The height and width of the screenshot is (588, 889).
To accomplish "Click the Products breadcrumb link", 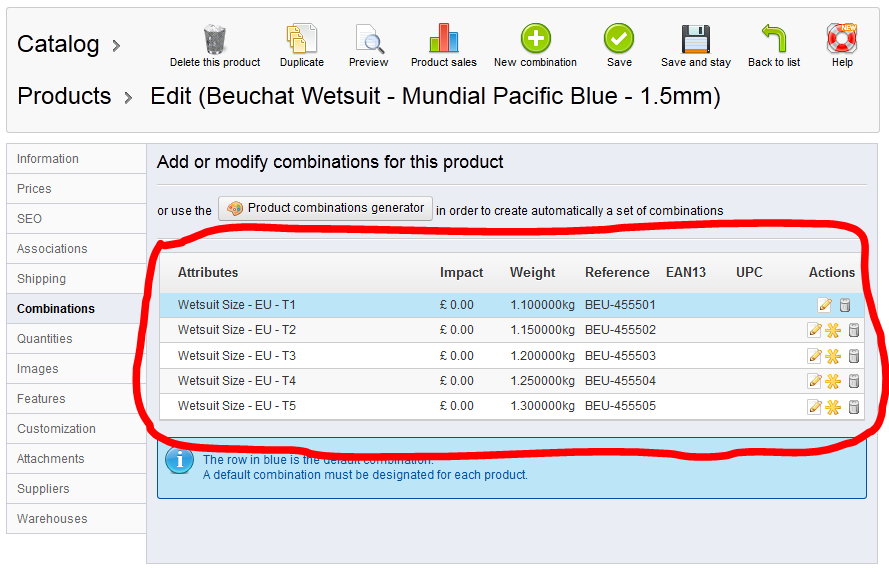I will pyautogui.click(x=64, y=96).
